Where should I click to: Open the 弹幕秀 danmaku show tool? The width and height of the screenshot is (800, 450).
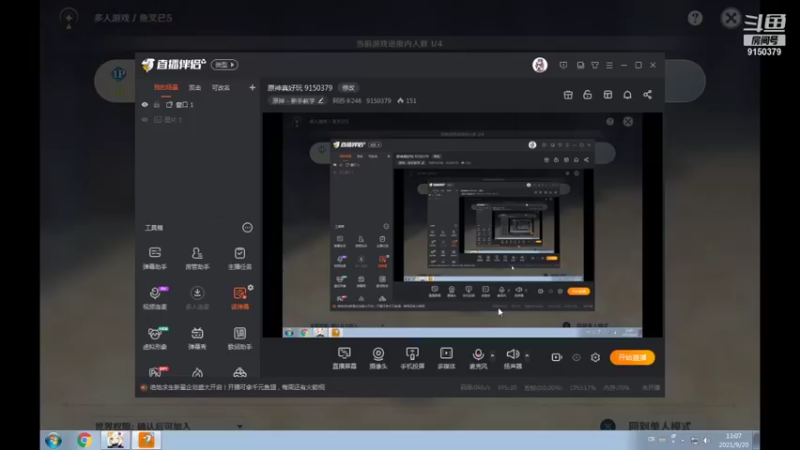click(197, 338)
